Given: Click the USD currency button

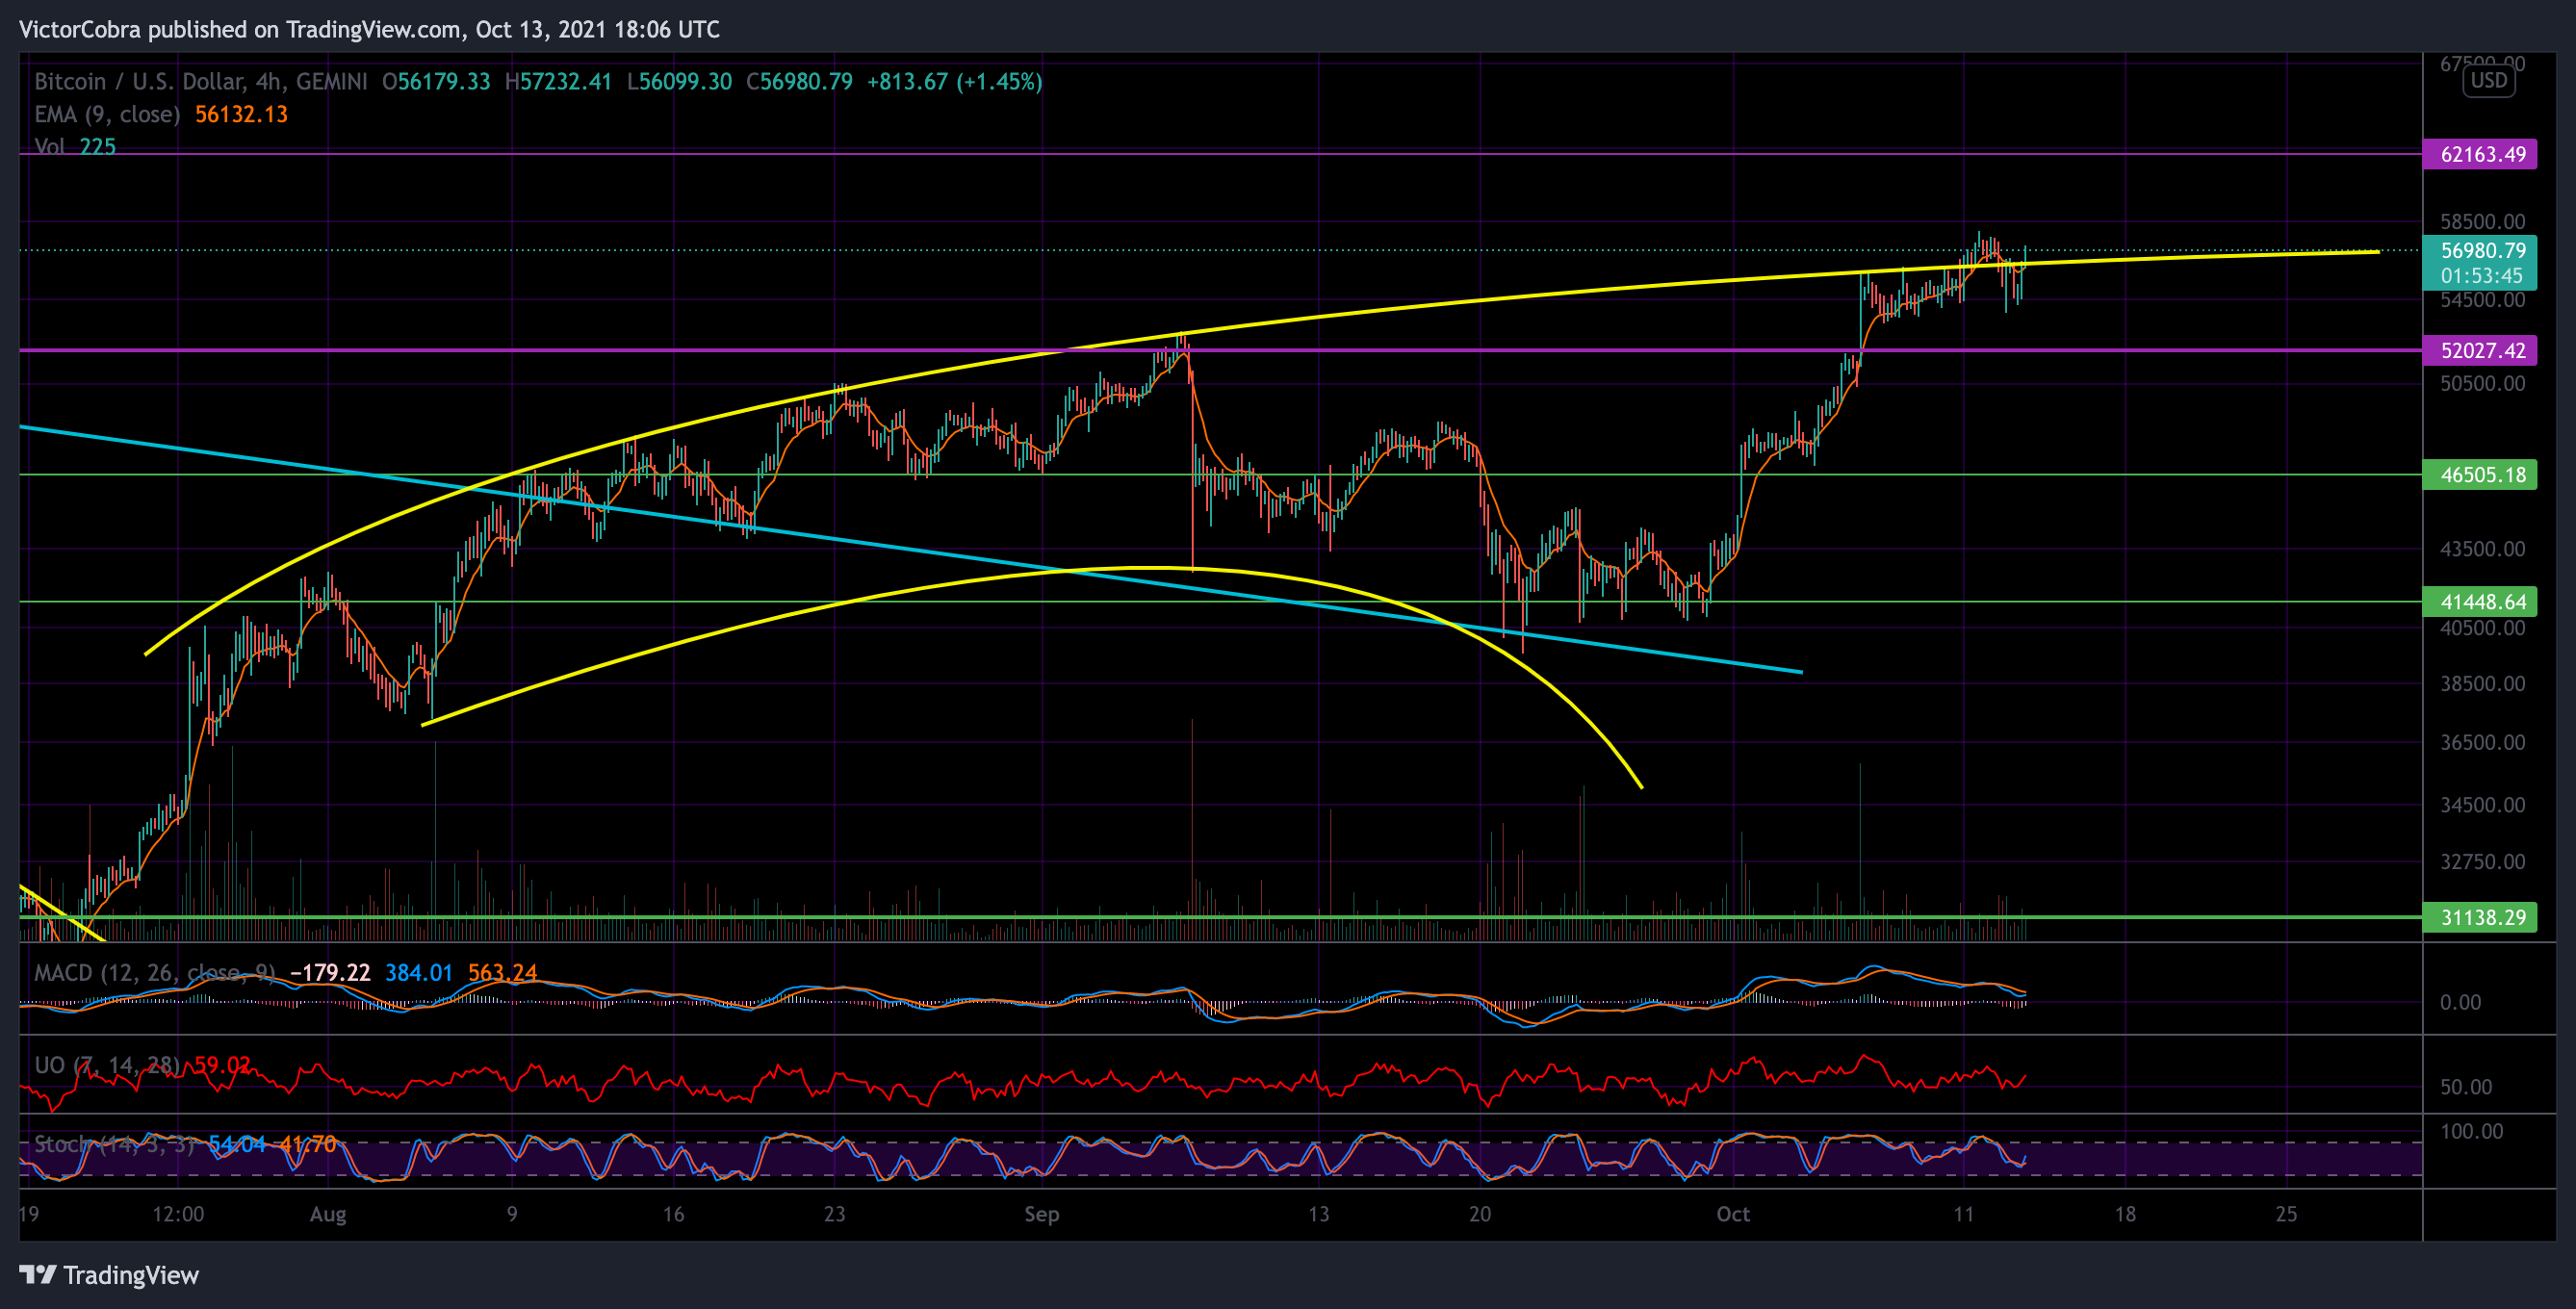Looking at the screenshot, I should click(x=2489, y=80).
